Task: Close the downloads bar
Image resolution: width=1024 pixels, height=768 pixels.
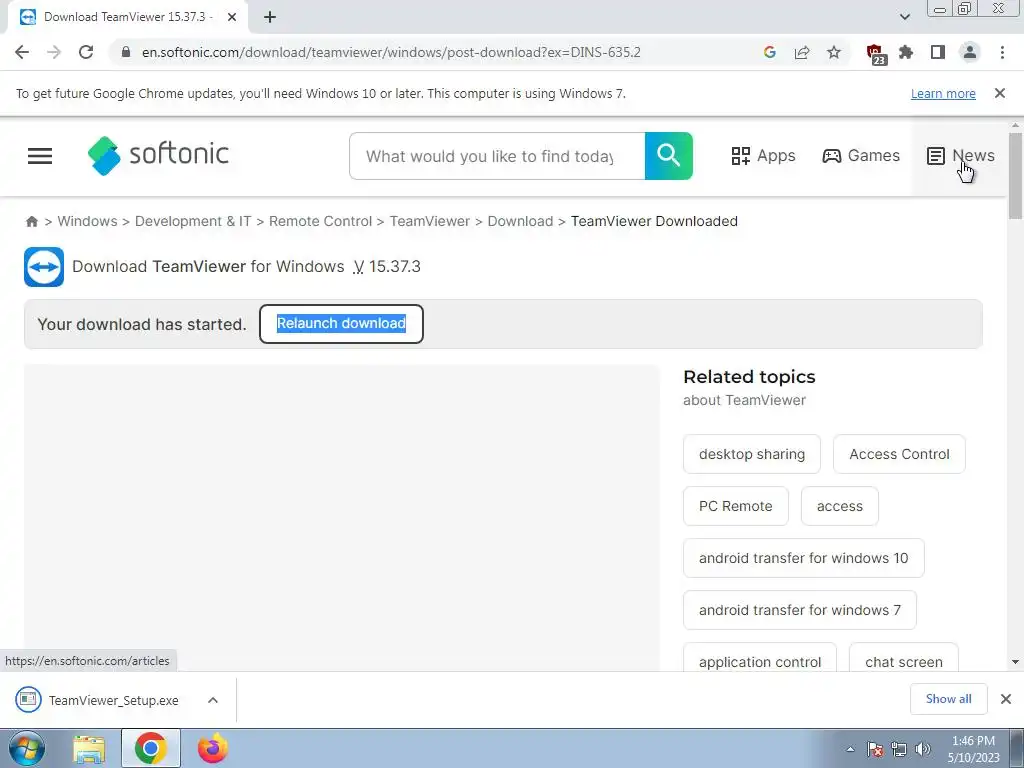Action: click(1006, 699)
